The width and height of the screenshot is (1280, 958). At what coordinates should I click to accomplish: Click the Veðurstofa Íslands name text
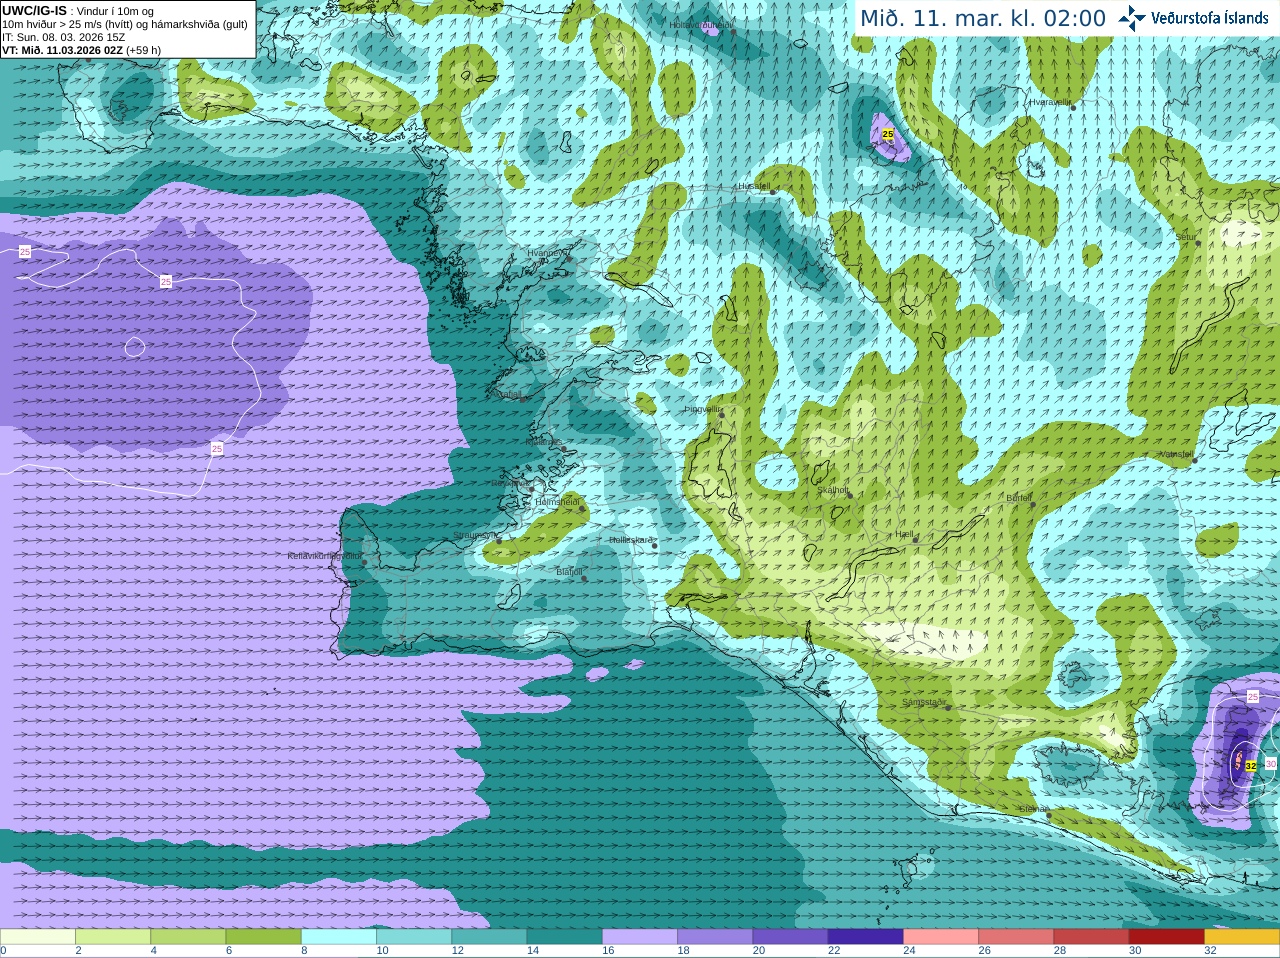tap(1210, 18)
